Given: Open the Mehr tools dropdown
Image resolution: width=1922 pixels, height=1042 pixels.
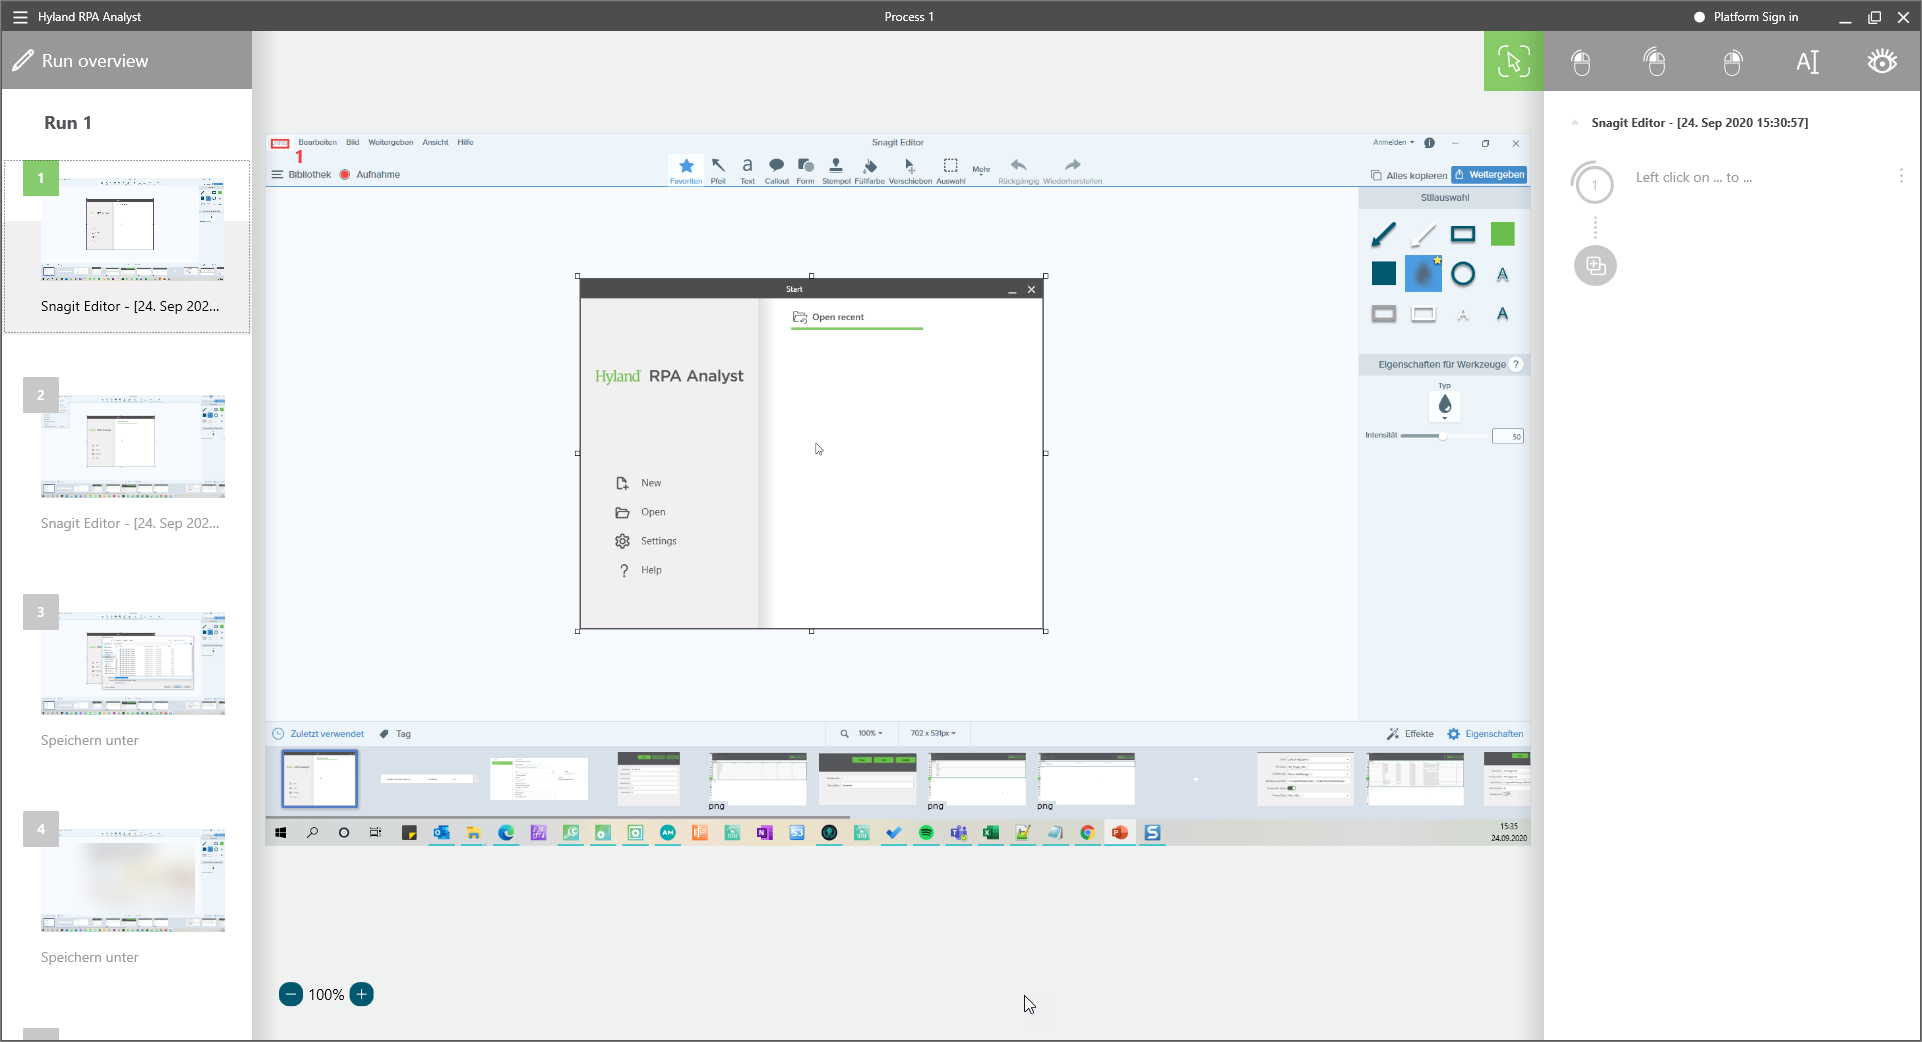Looking at the screenshot, I should [981, 169].
